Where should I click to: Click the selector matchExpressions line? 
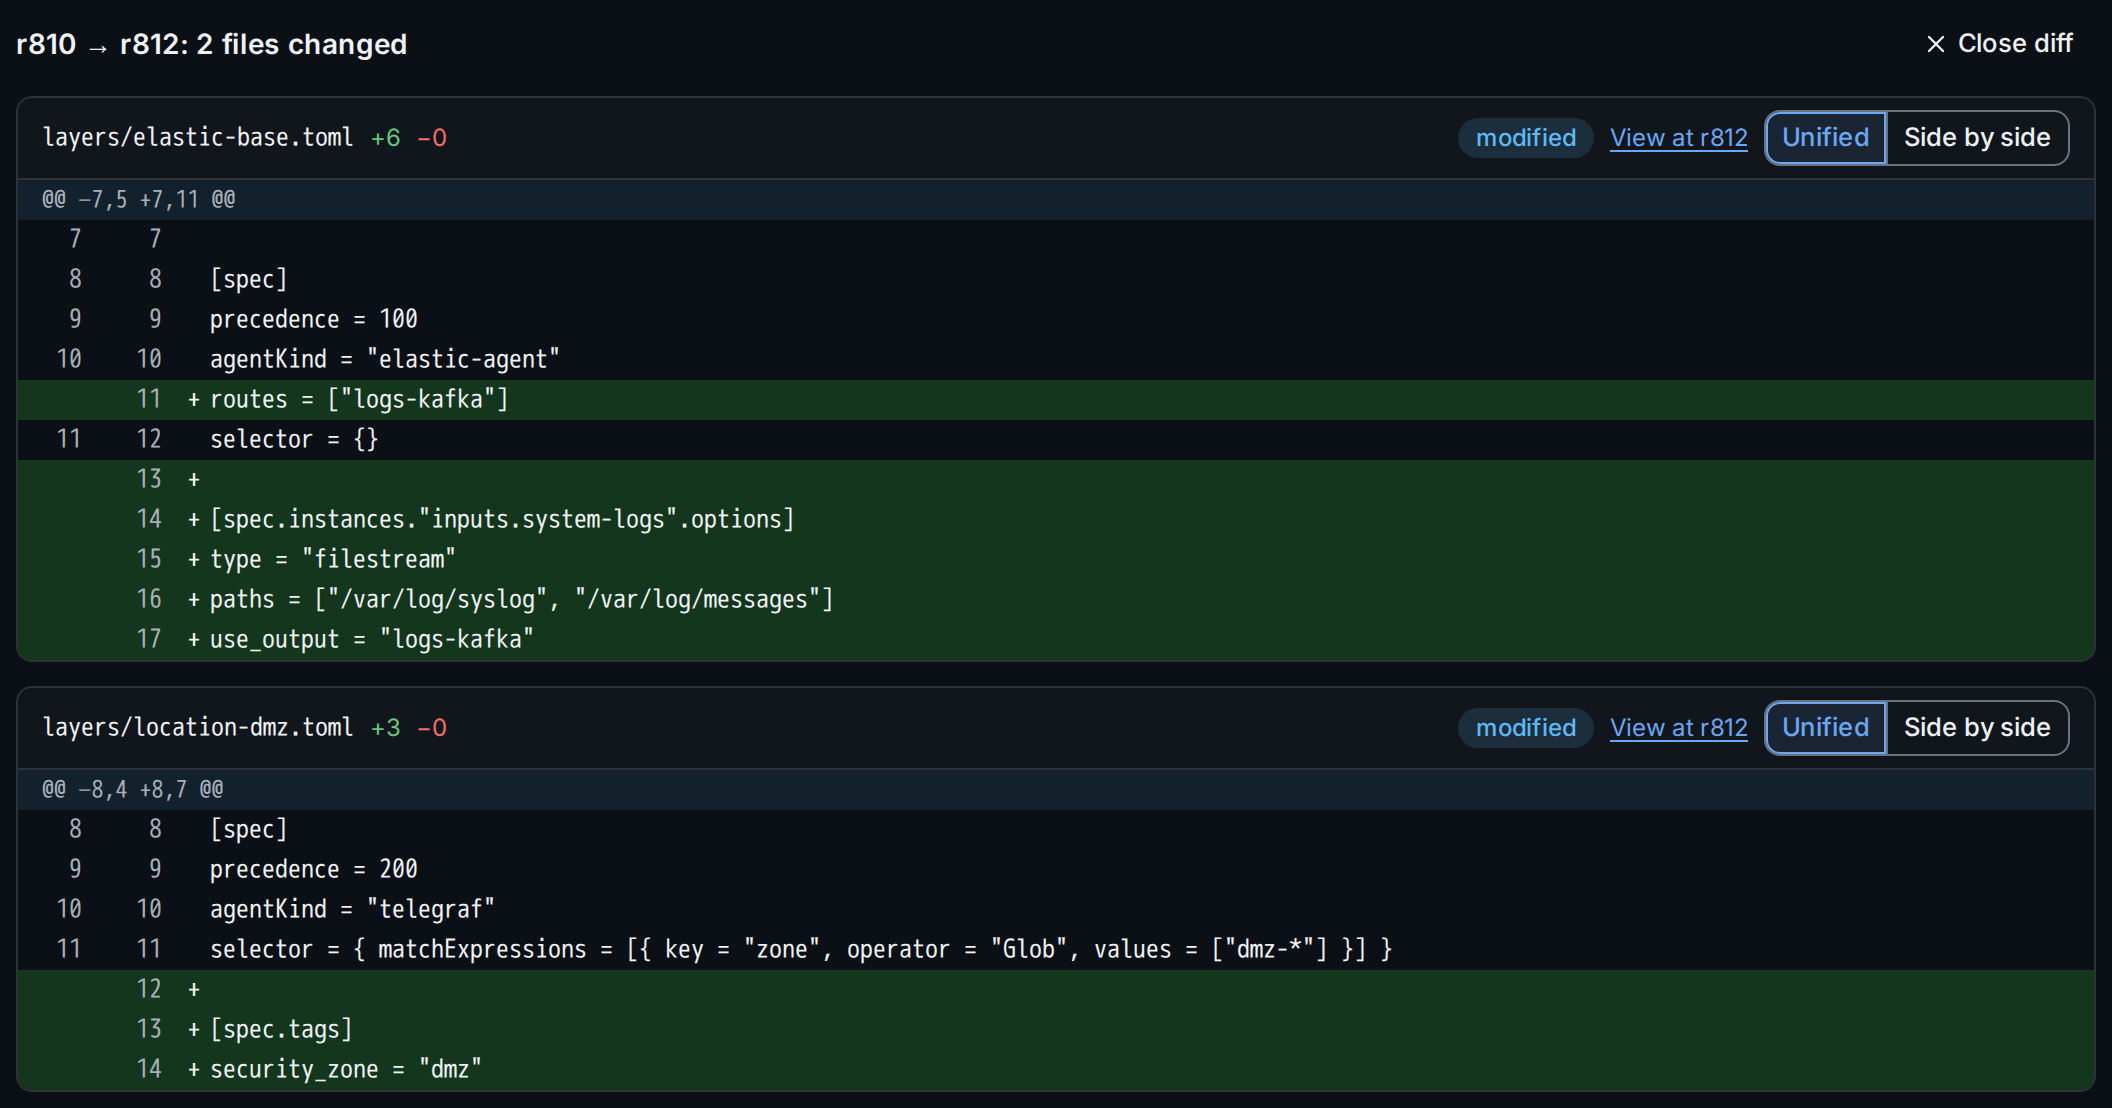point(1056,949)
